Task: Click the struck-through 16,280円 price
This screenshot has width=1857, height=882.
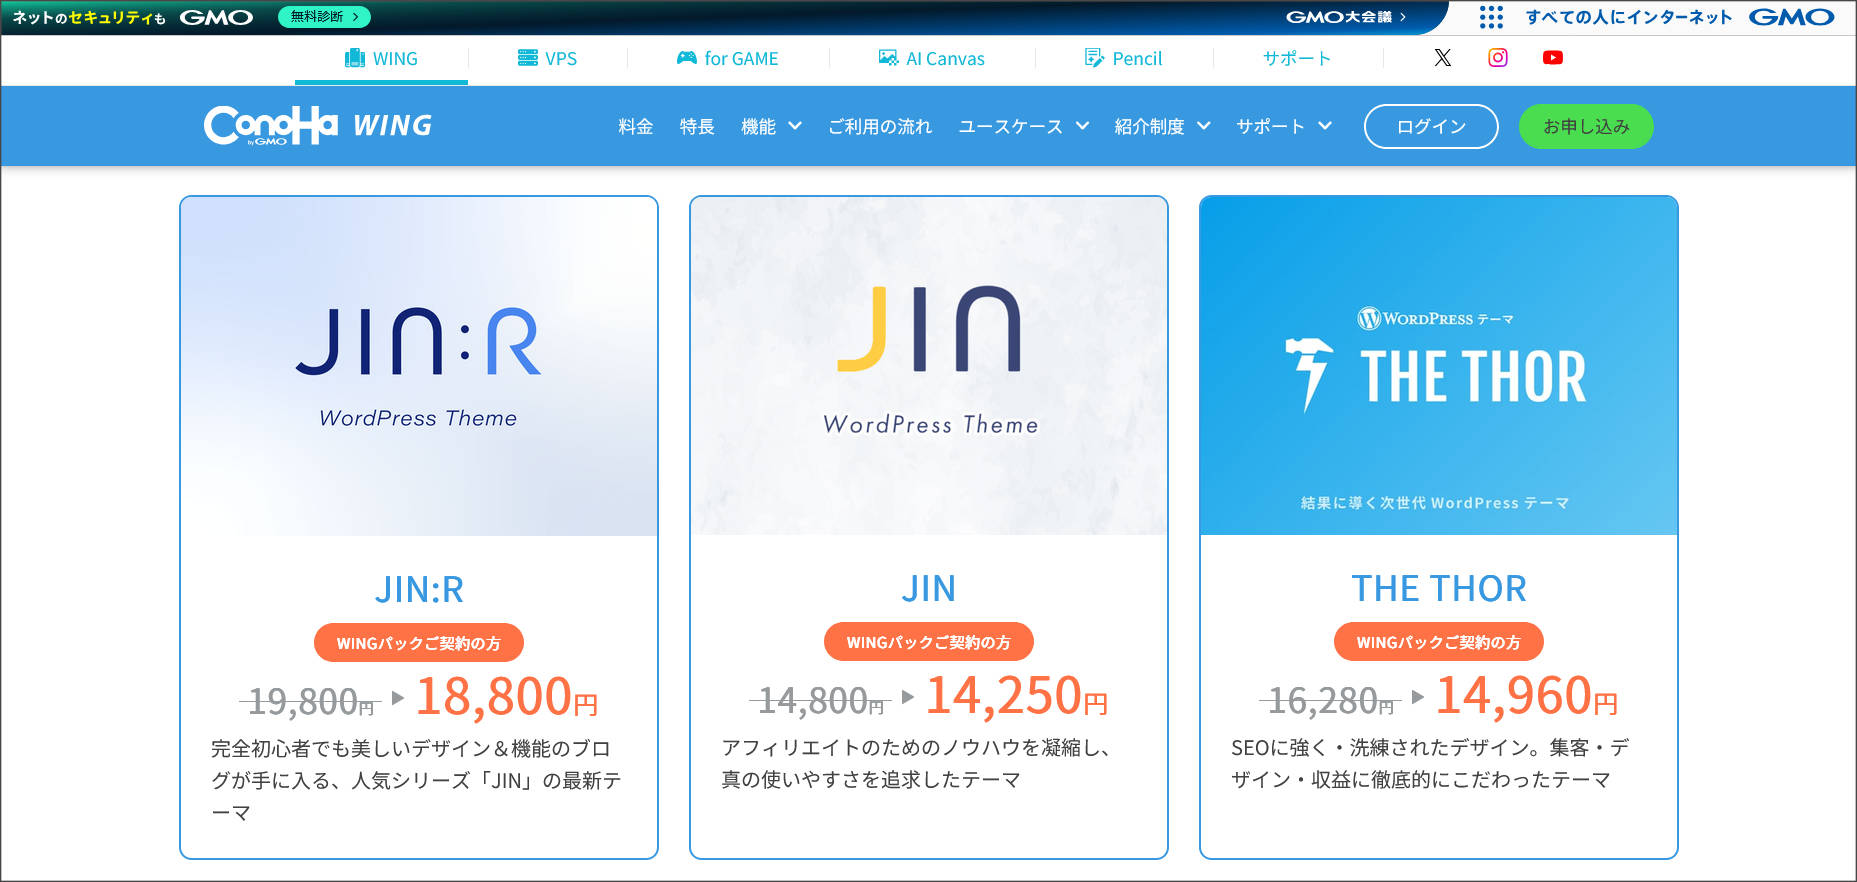Action: tap(1330, 701)
